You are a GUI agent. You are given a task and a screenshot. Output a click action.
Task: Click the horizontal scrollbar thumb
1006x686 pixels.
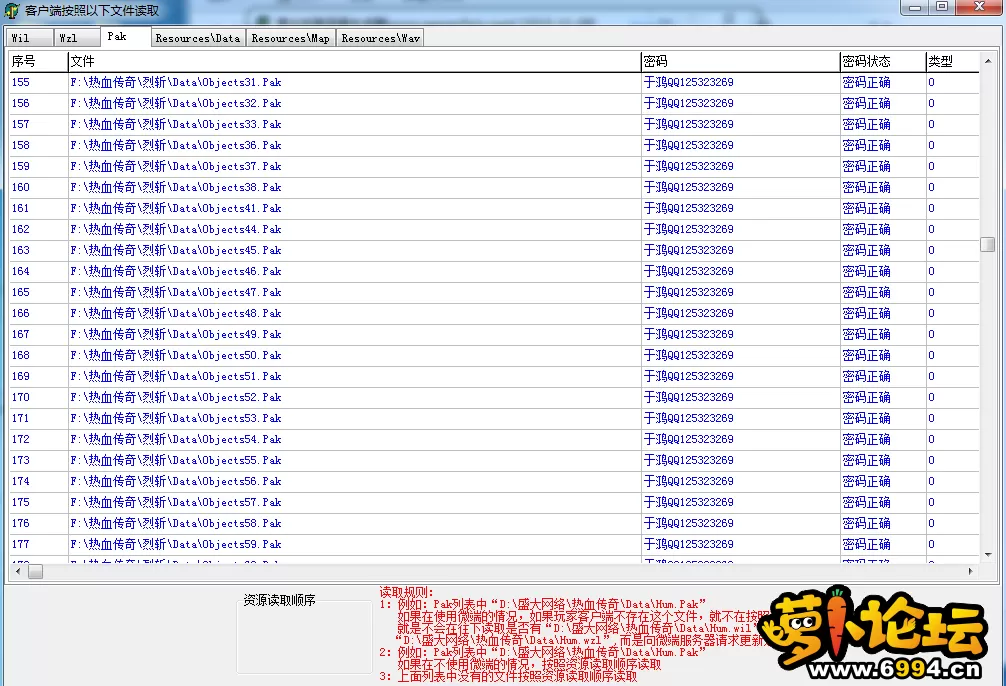[36, 571]
